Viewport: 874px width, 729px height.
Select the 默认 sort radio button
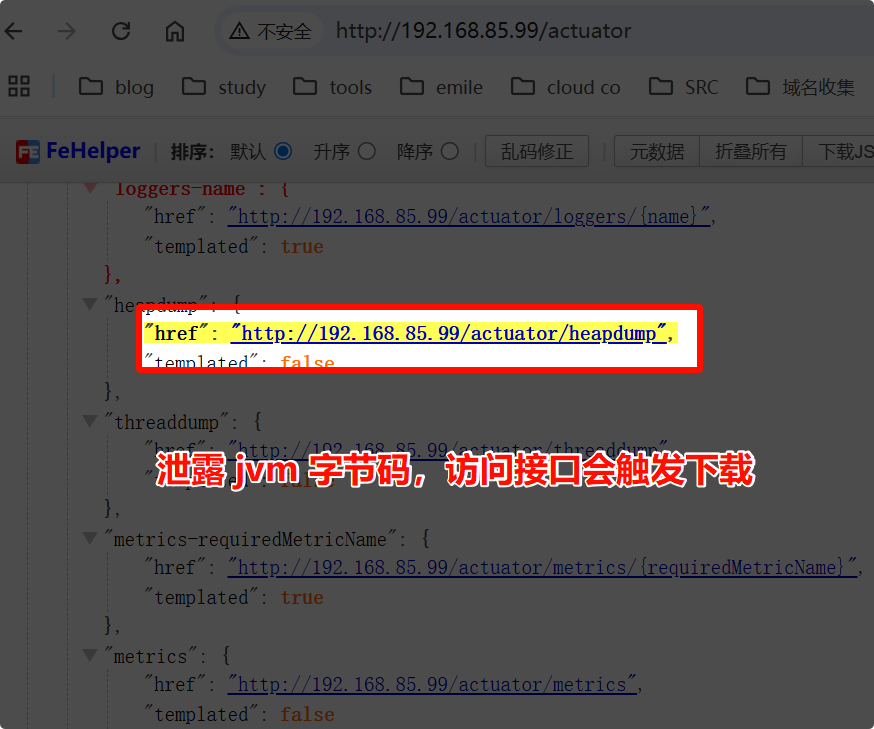point(283,152)
